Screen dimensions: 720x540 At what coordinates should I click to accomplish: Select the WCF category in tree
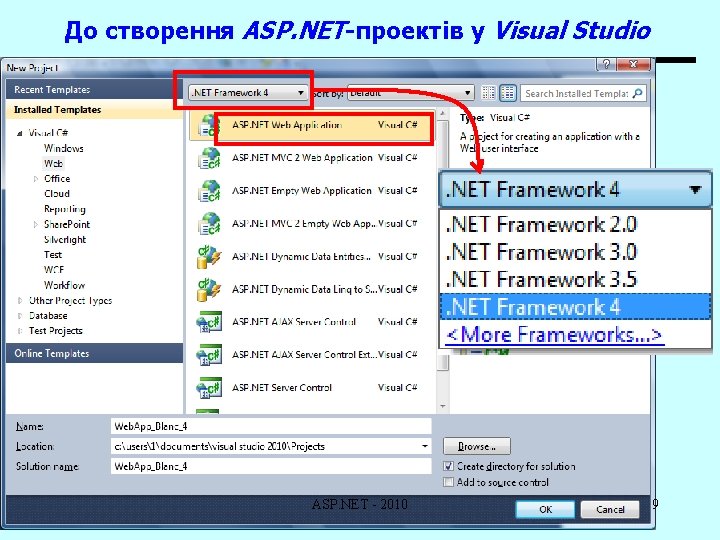point(54,270)
